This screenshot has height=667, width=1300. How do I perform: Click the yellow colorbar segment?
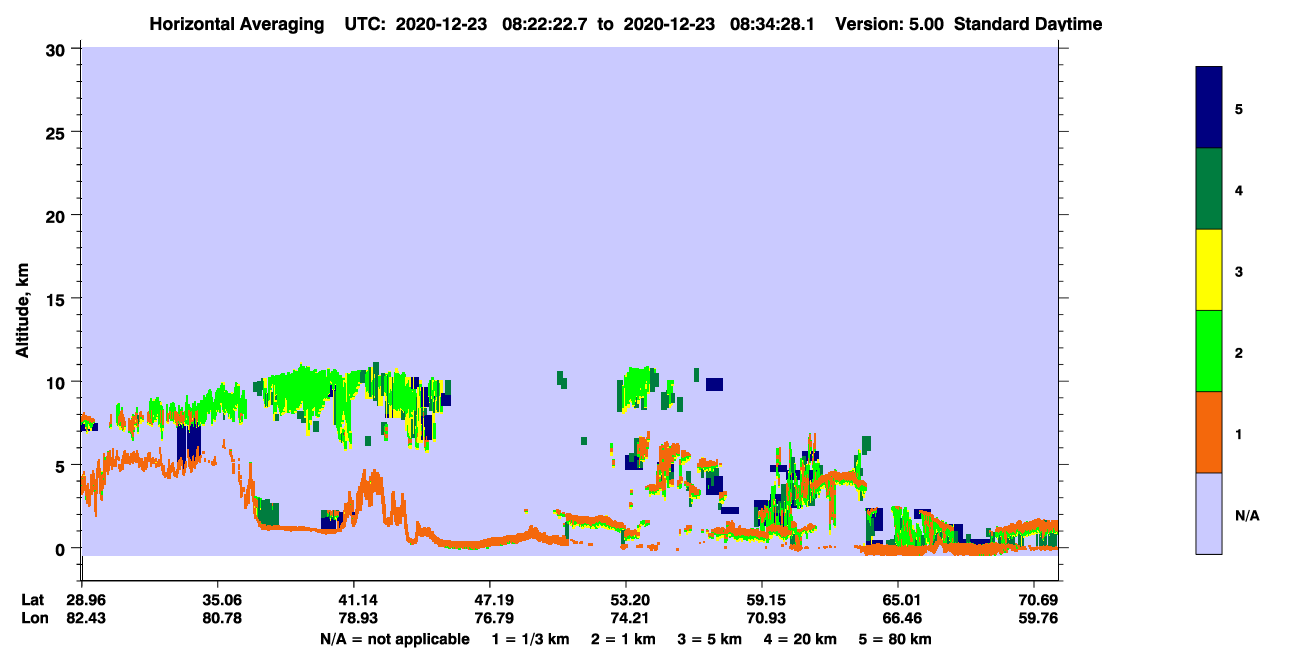pyautogui.click(x=1209, y=270)
